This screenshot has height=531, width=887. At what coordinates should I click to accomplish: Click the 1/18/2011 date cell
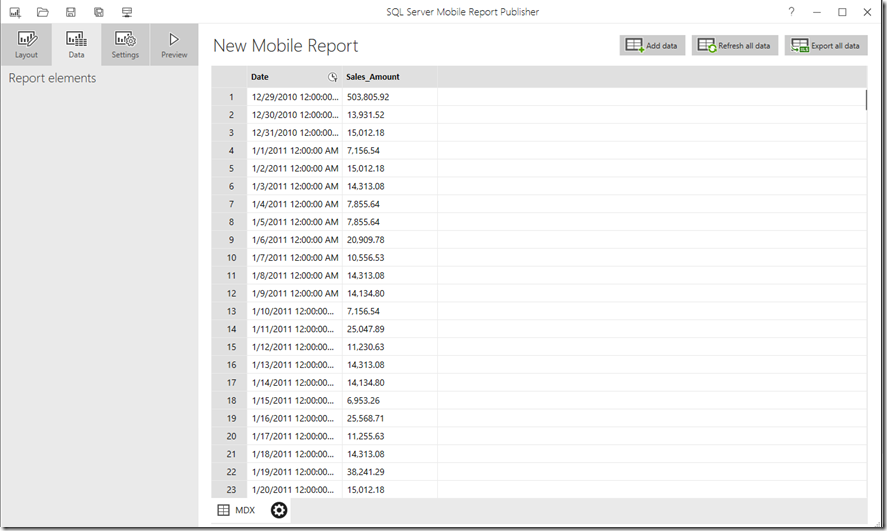click(x=294, y=454)
